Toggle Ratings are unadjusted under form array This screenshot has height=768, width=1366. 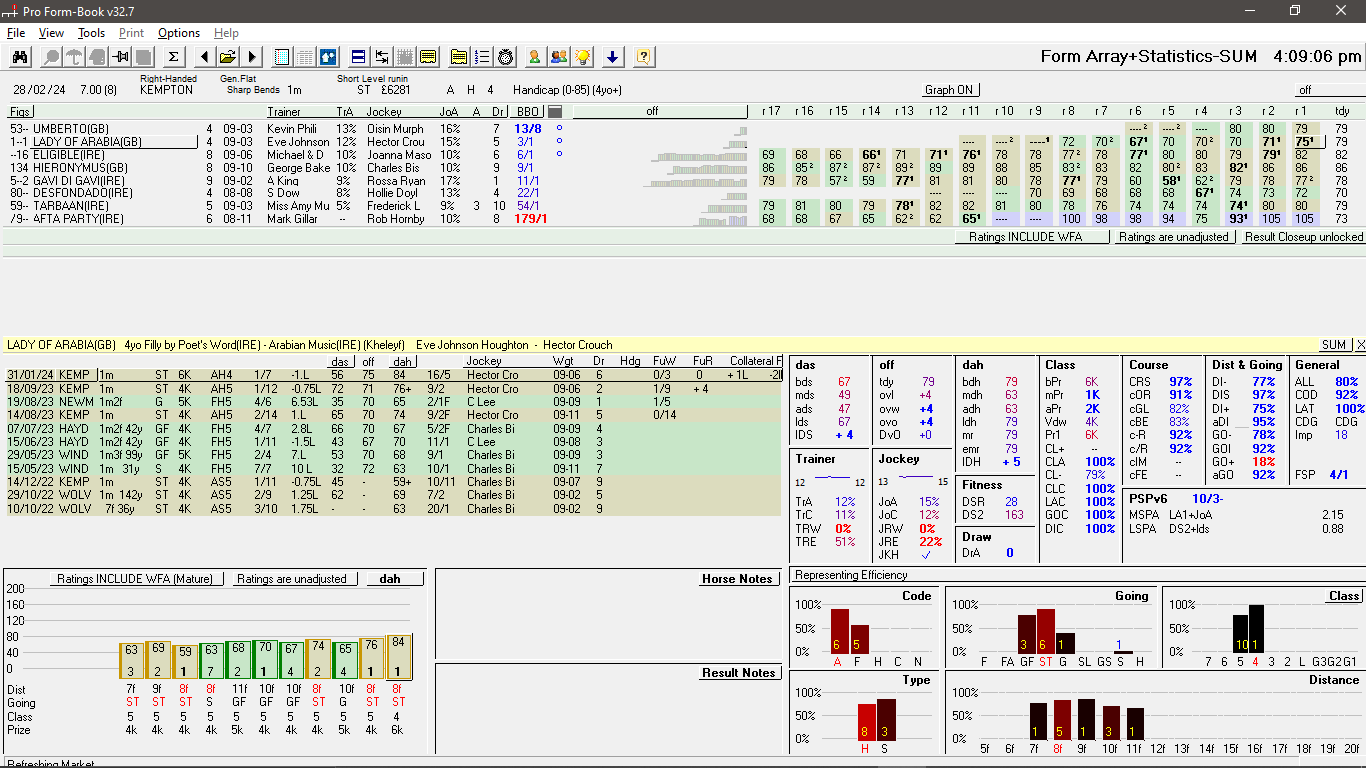click(1173, 237)
